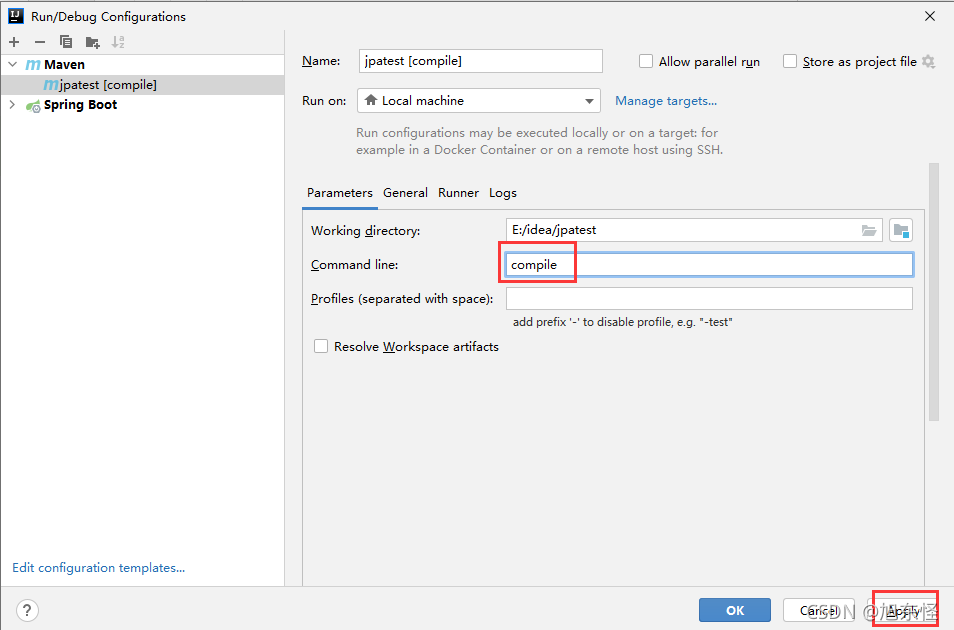This screenshot has height=630, width=954.
Task: Copy the jpatest configuration
Action: pyautogui.click(x=64, y=42)
